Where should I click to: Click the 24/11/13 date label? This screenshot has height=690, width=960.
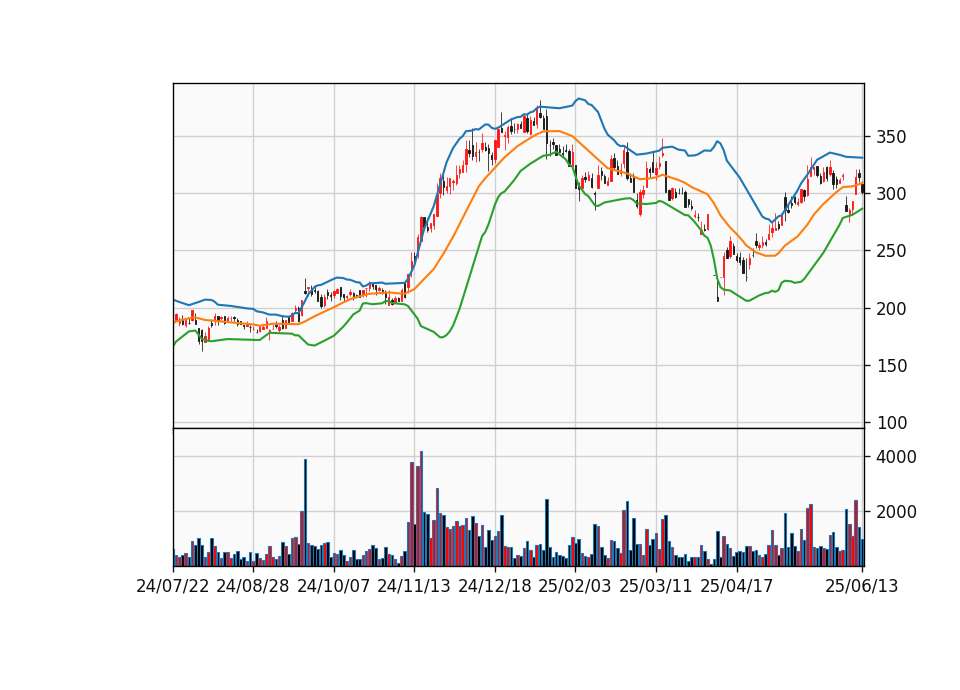click(x=414, y=587)
